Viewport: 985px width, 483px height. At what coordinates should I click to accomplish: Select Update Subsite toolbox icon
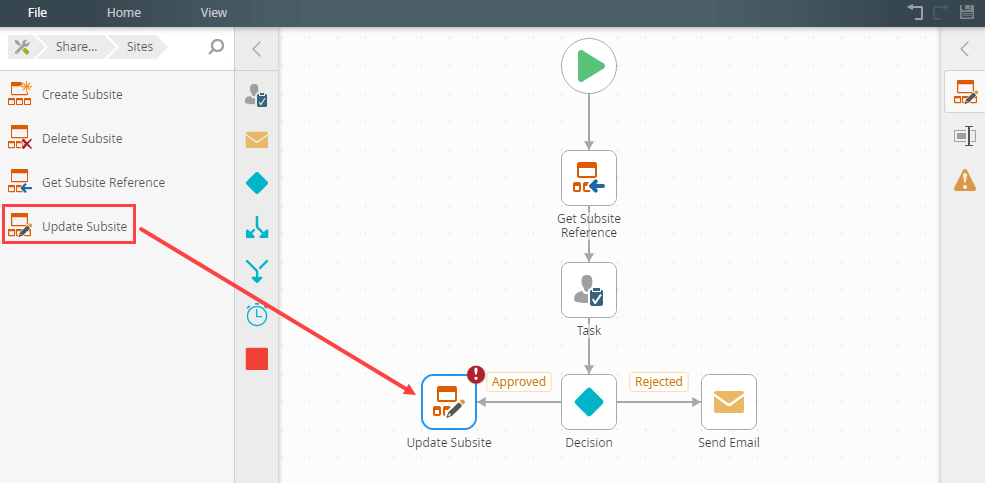point(19,225)
